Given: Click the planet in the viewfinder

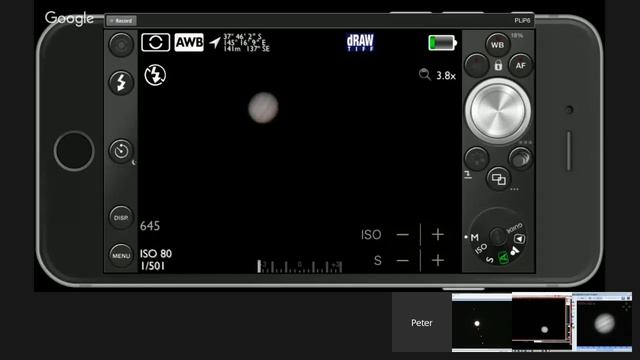Looking at the screenshot, I should (x=263, y=108).
